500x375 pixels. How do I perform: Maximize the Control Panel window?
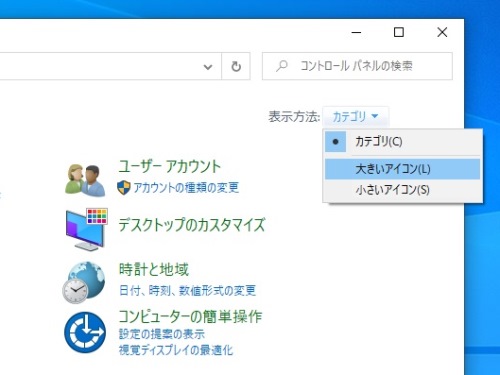pyautogui.click(x=399, y=32)
